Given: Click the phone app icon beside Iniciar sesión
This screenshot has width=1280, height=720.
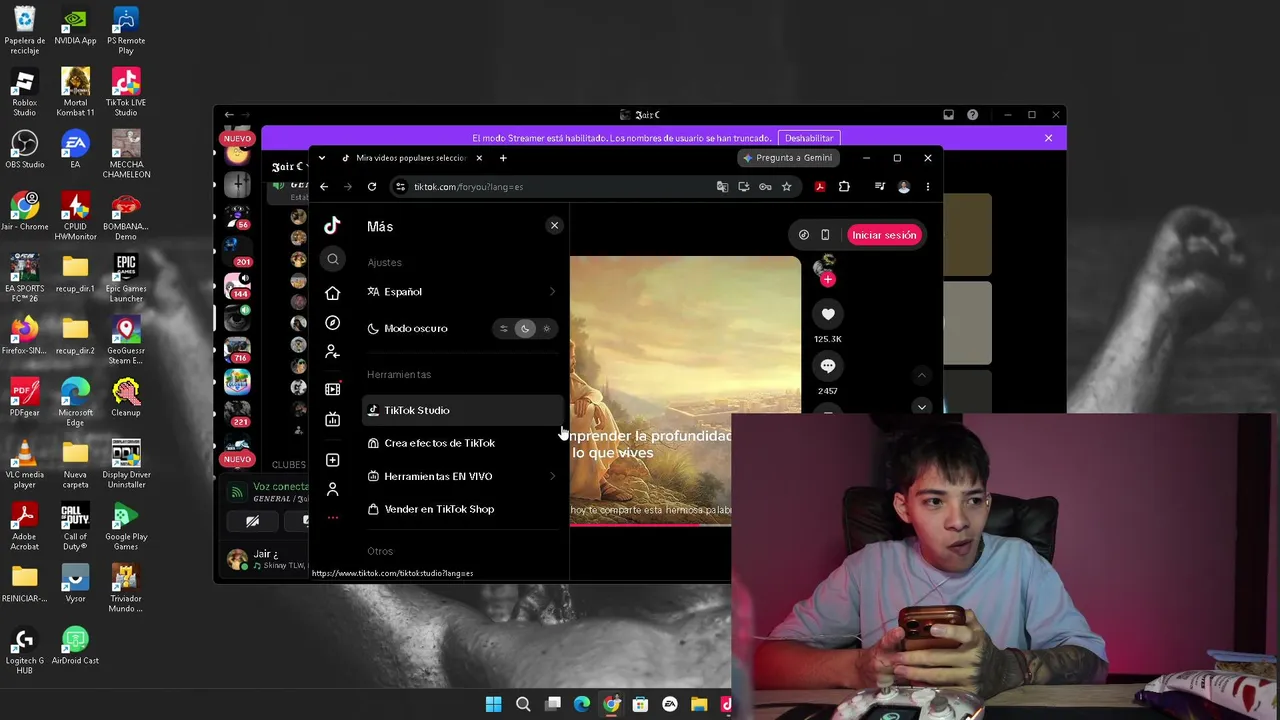Looking at the screenshot, I should tap(825, 235).
